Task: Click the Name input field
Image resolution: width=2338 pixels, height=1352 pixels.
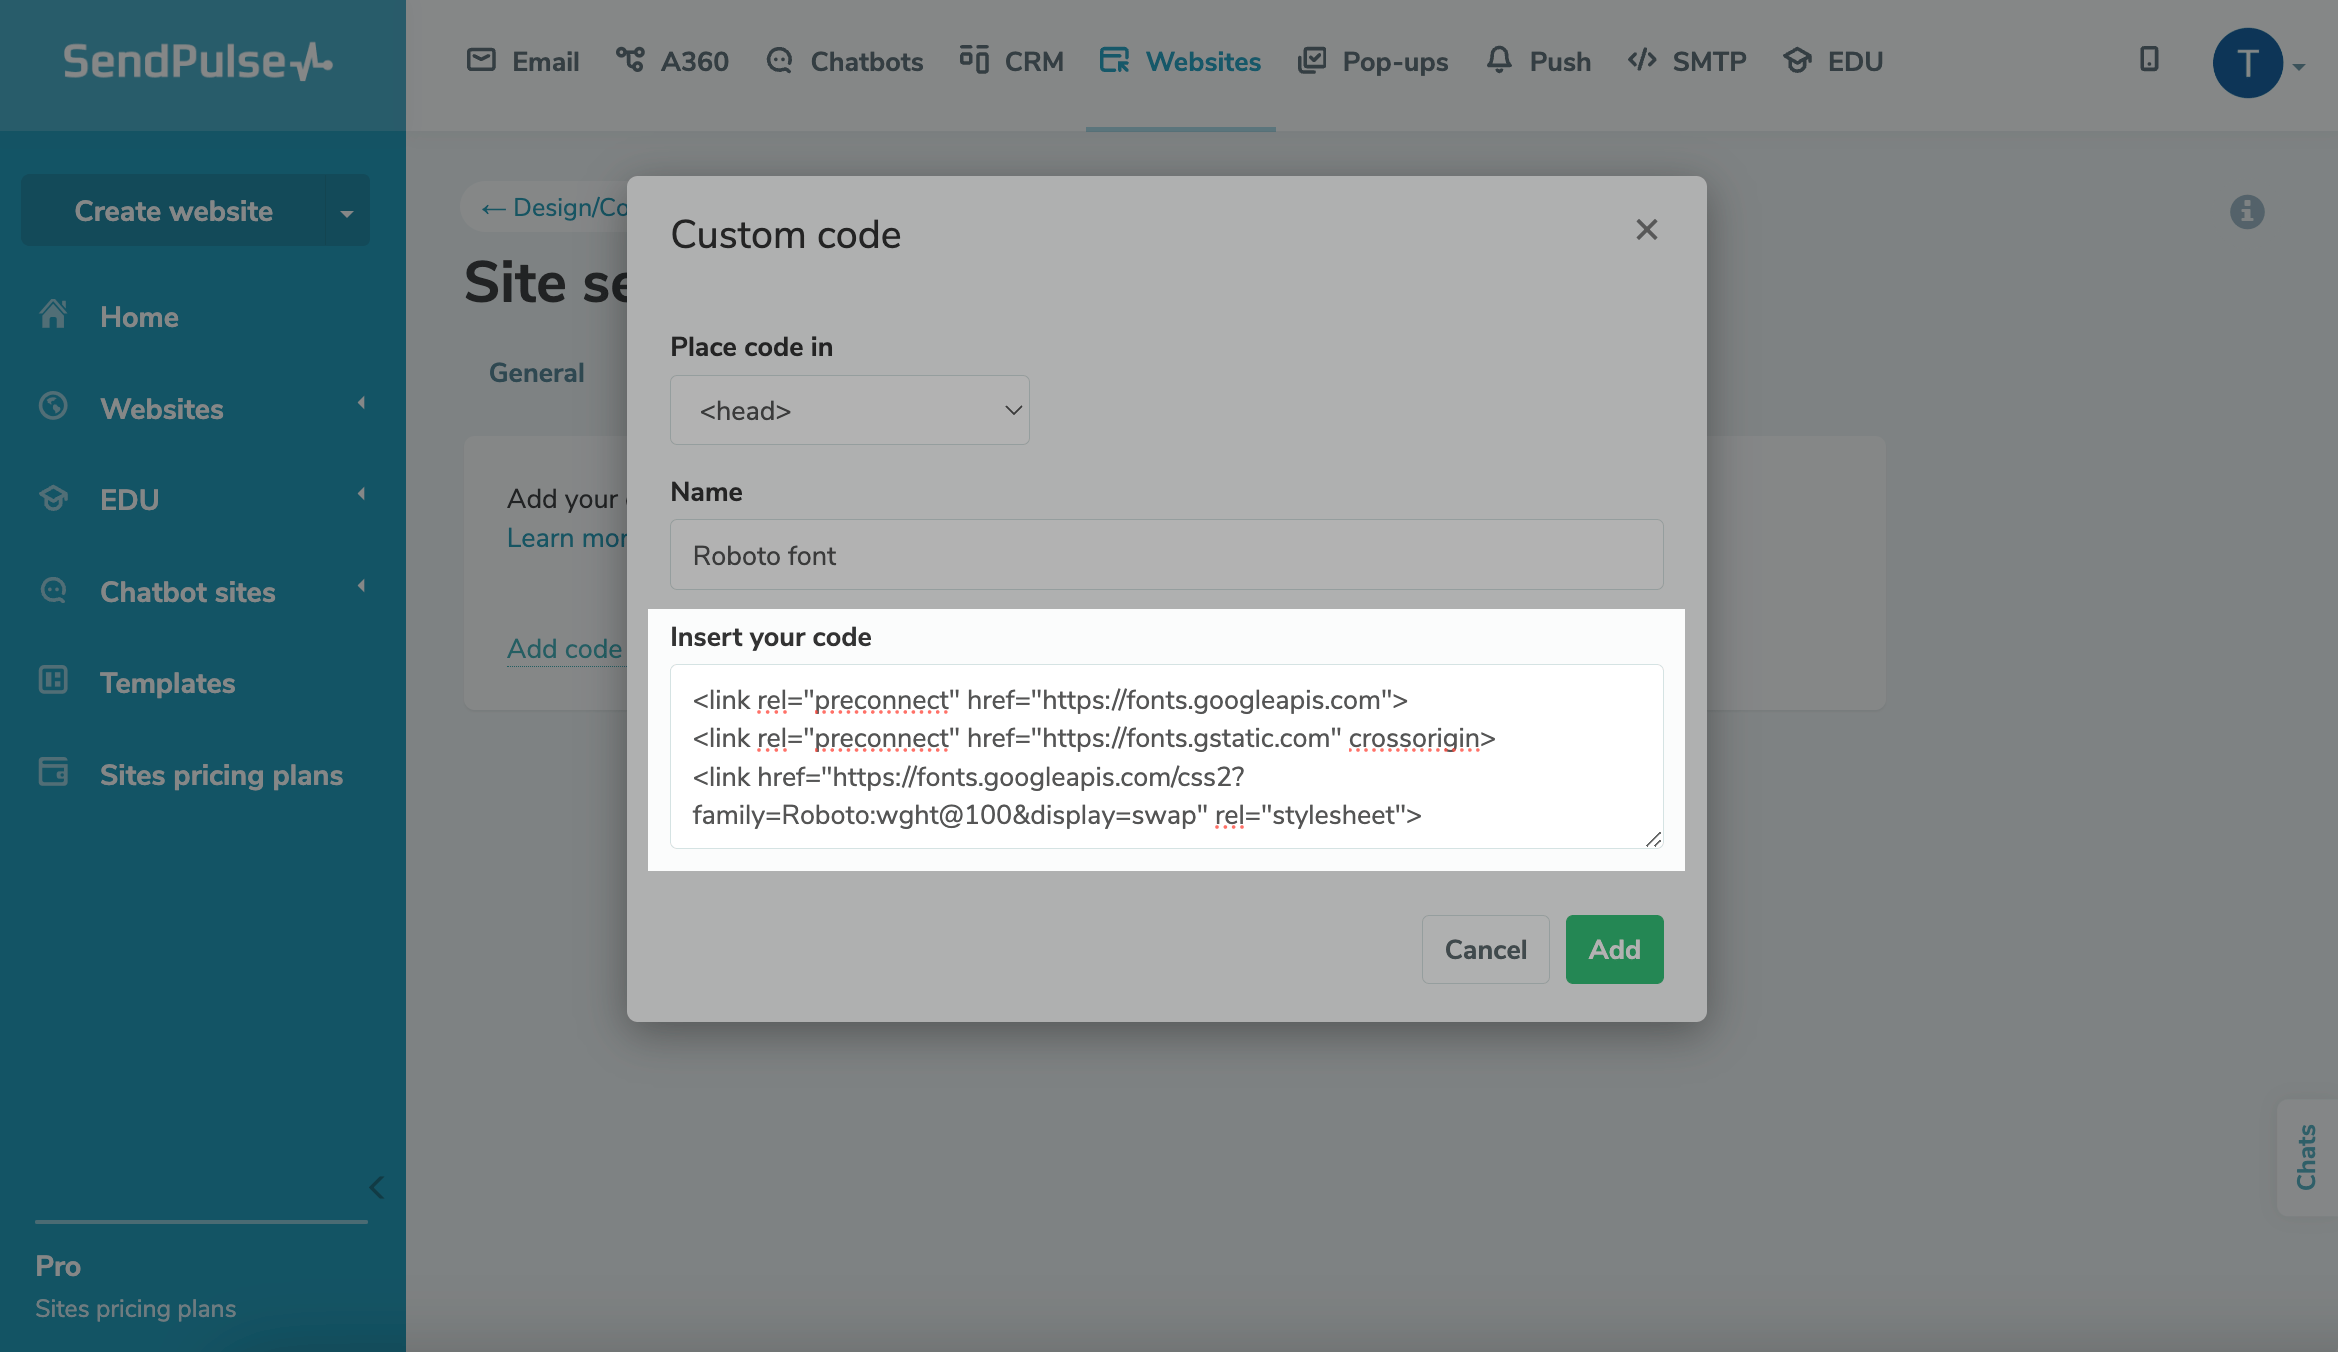Action: (1166, 555)
